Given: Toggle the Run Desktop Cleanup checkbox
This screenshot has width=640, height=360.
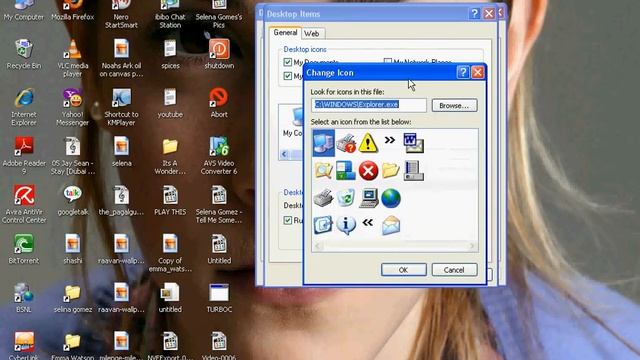Looking at the screenshot, I should click(x=287, y=220).
